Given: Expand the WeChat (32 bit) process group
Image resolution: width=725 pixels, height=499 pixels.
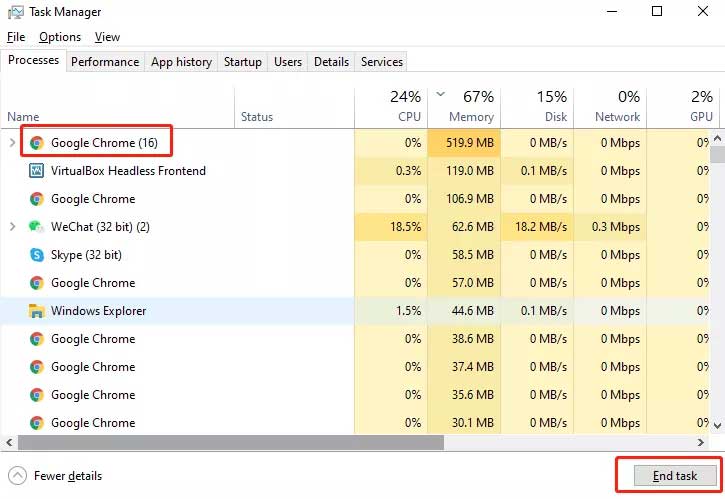Looking at the screenshot, I should pyautogui.click(x=12, y=227).
